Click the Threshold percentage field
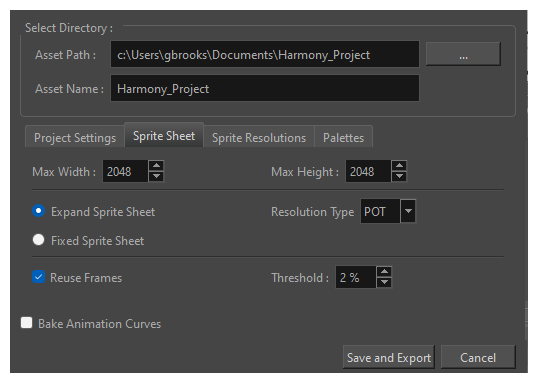The image size is (538, 383). point(355,277)
